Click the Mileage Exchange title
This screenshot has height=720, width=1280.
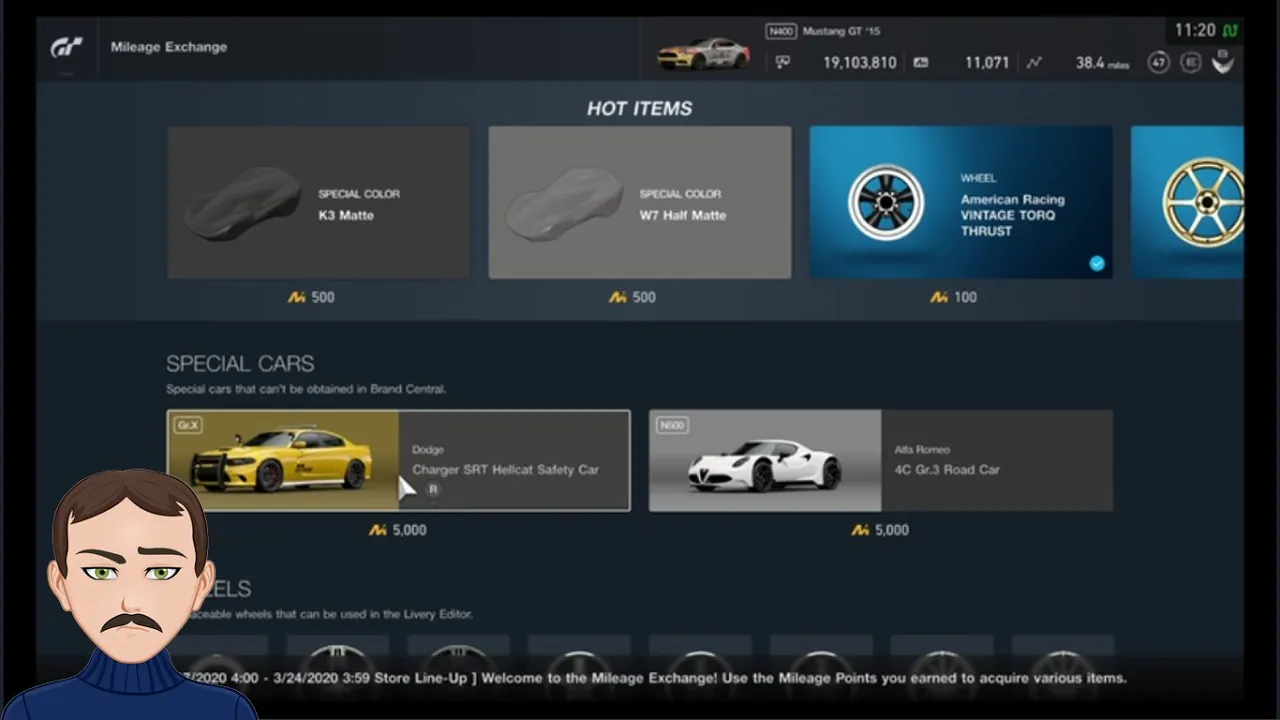pyautogui.click(x=168, y=47)
